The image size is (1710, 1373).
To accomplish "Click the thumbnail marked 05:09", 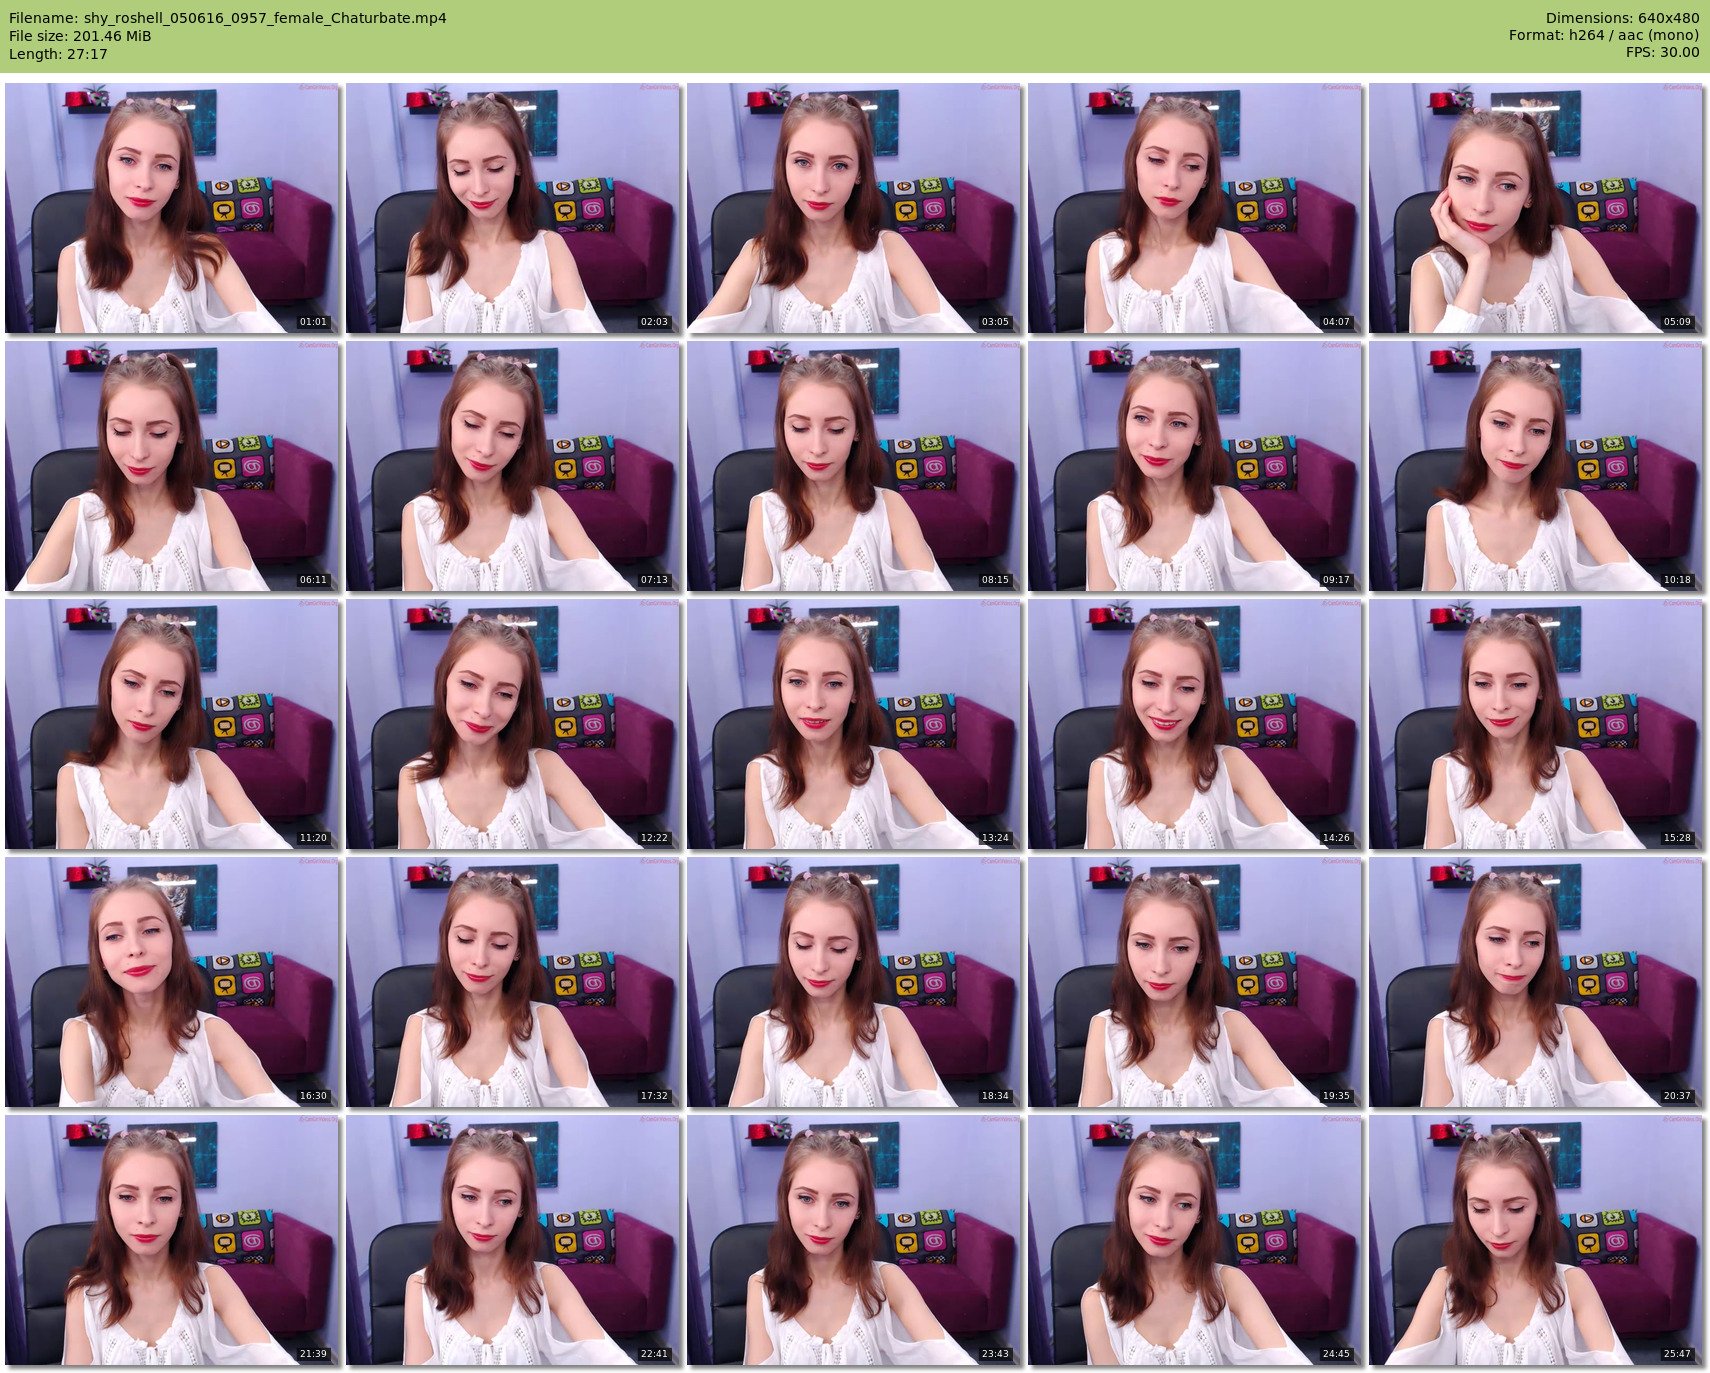I will 1536,208.
